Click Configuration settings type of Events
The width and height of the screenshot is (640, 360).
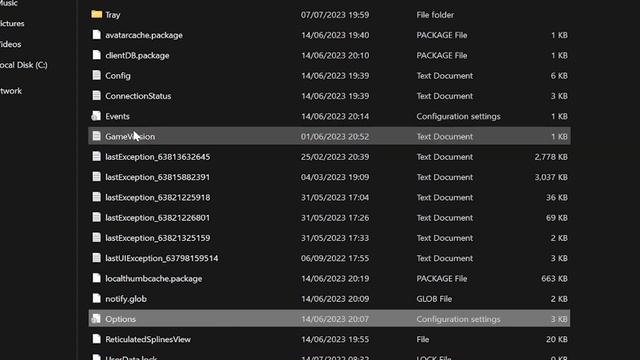coord(458,116)
